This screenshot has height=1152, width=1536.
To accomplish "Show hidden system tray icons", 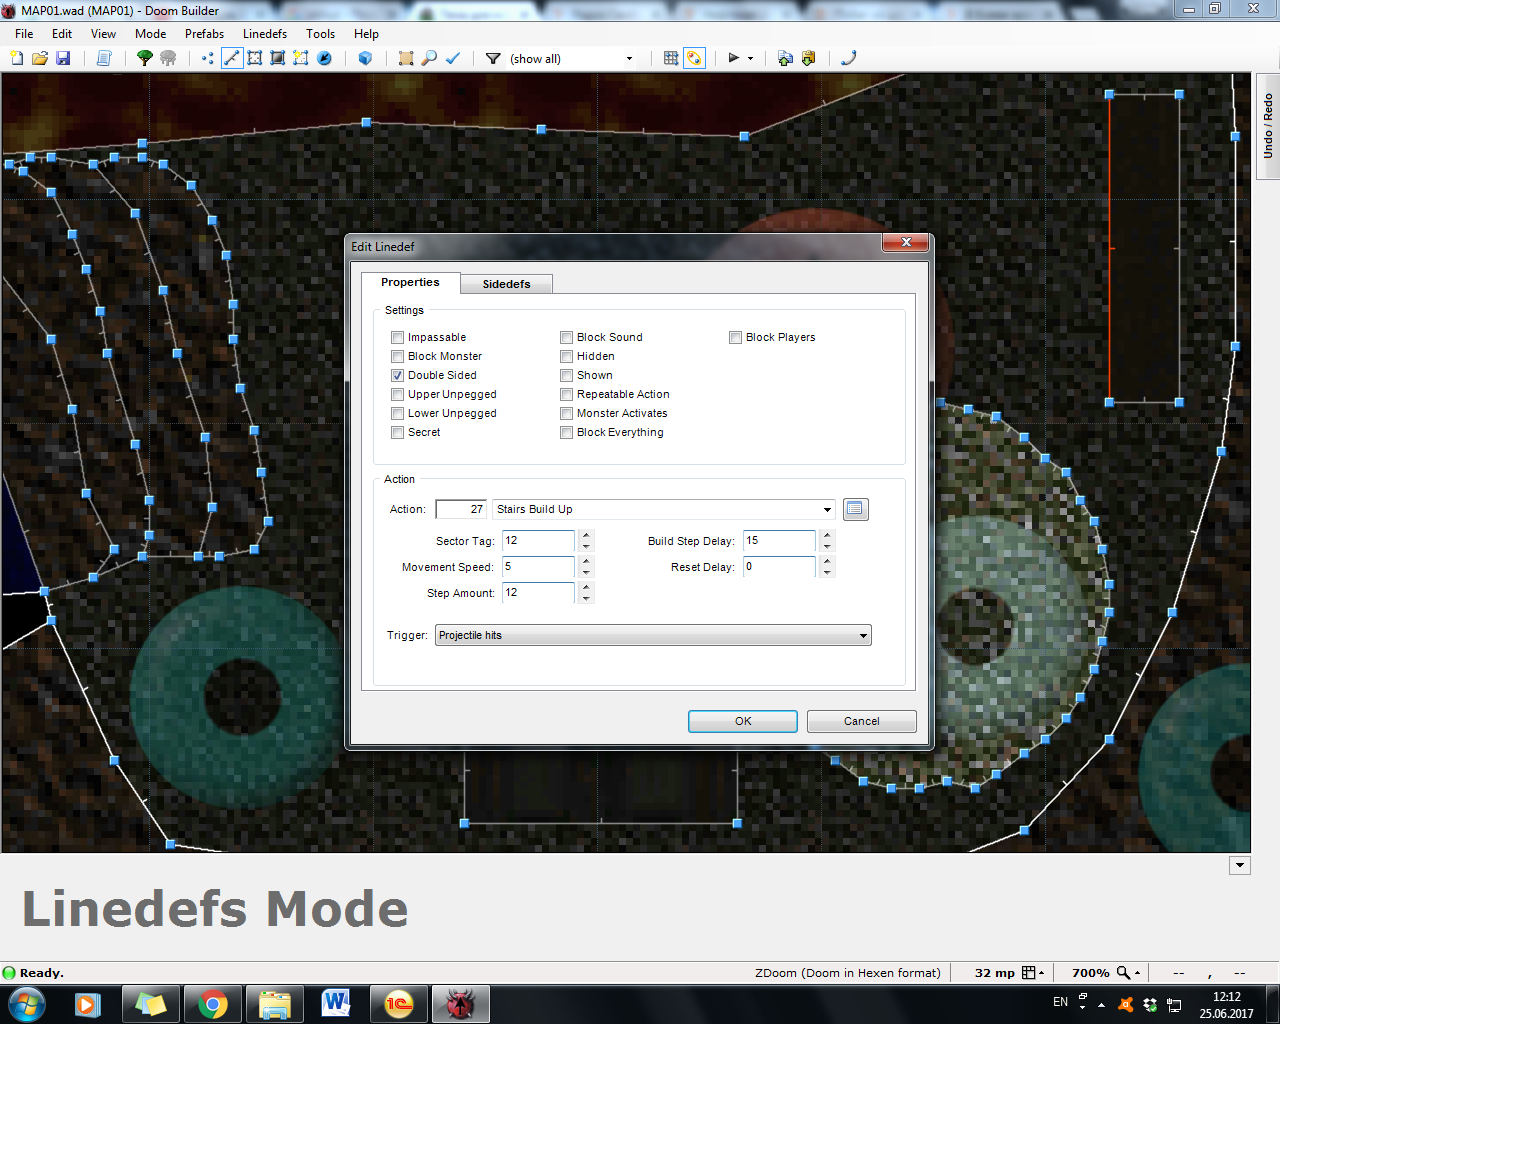I will pyautogui.click(x=1101, y=1005).
